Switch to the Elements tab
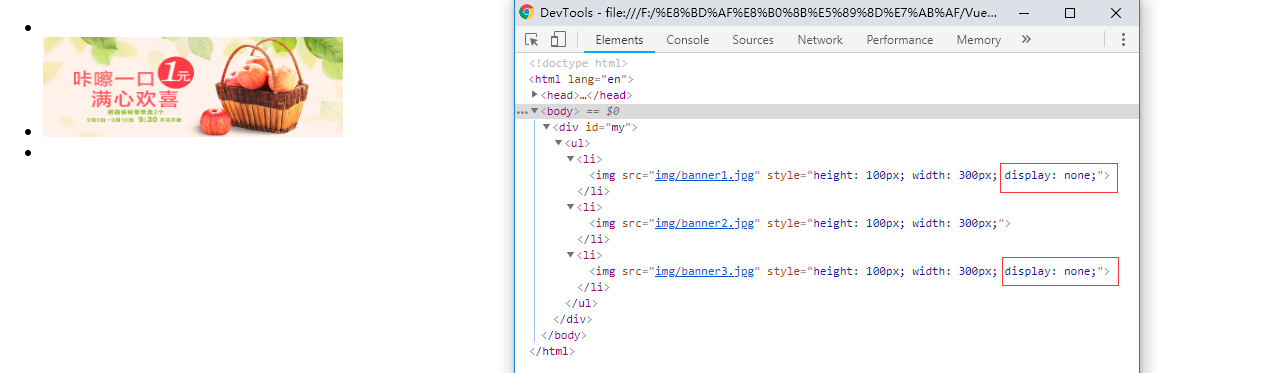Viewport: 1274px width, 373px height. click(619, 39)
